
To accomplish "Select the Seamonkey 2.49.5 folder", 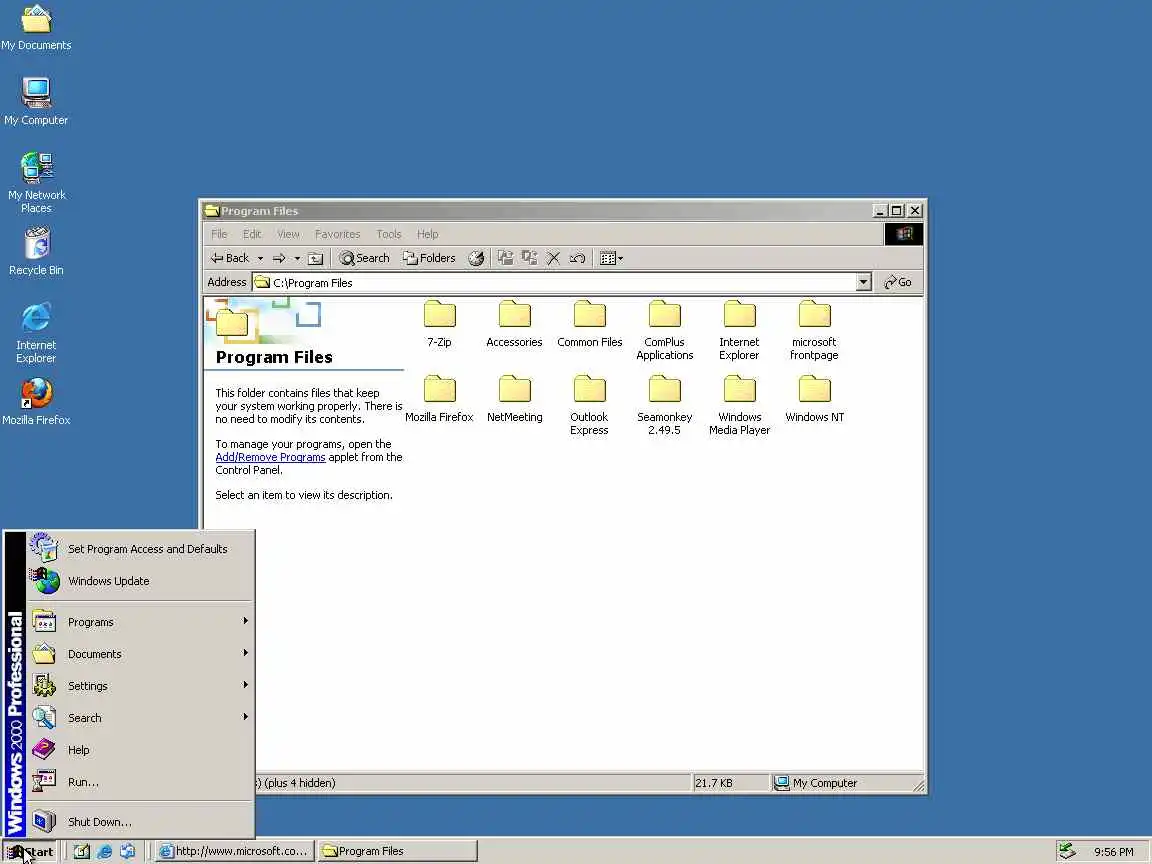I will point(664,406).
